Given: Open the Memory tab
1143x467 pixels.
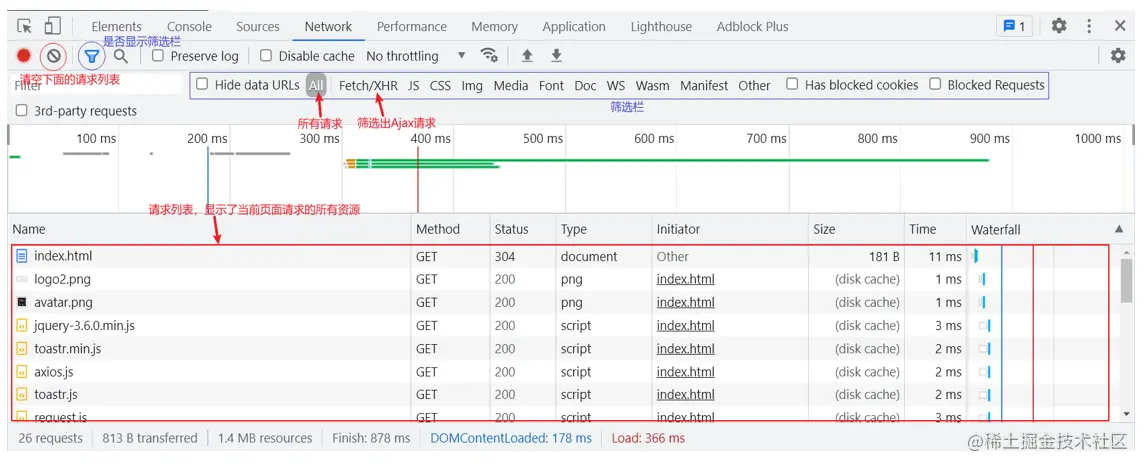Looking at the screenshot, I should [494, 26].
